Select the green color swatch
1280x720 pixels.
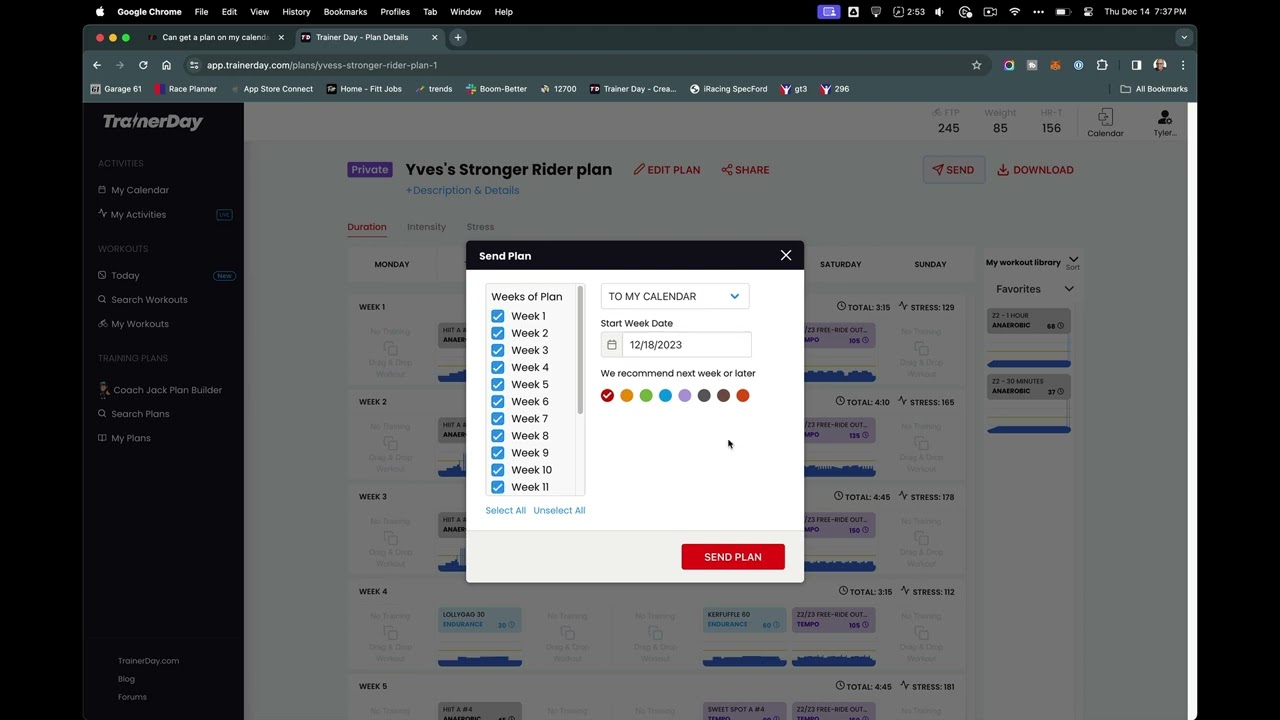(x=646, y=396)
